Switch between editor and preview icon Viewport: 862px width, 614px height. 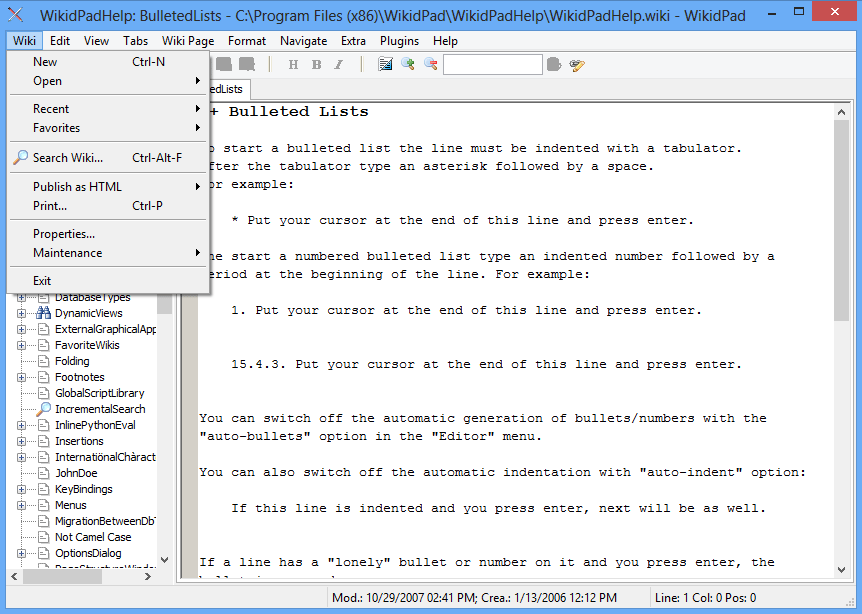(385, 64)
